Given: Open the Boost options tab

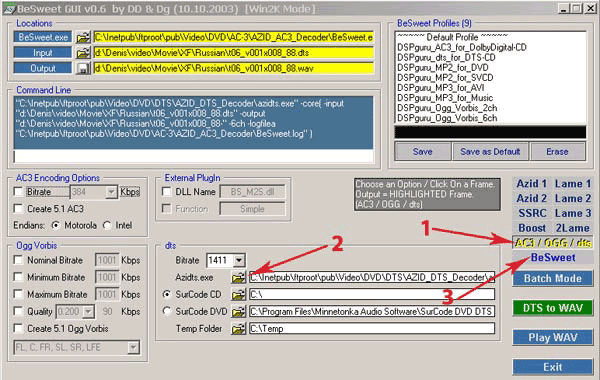Looking at the screenshot, I should point(532,228).
